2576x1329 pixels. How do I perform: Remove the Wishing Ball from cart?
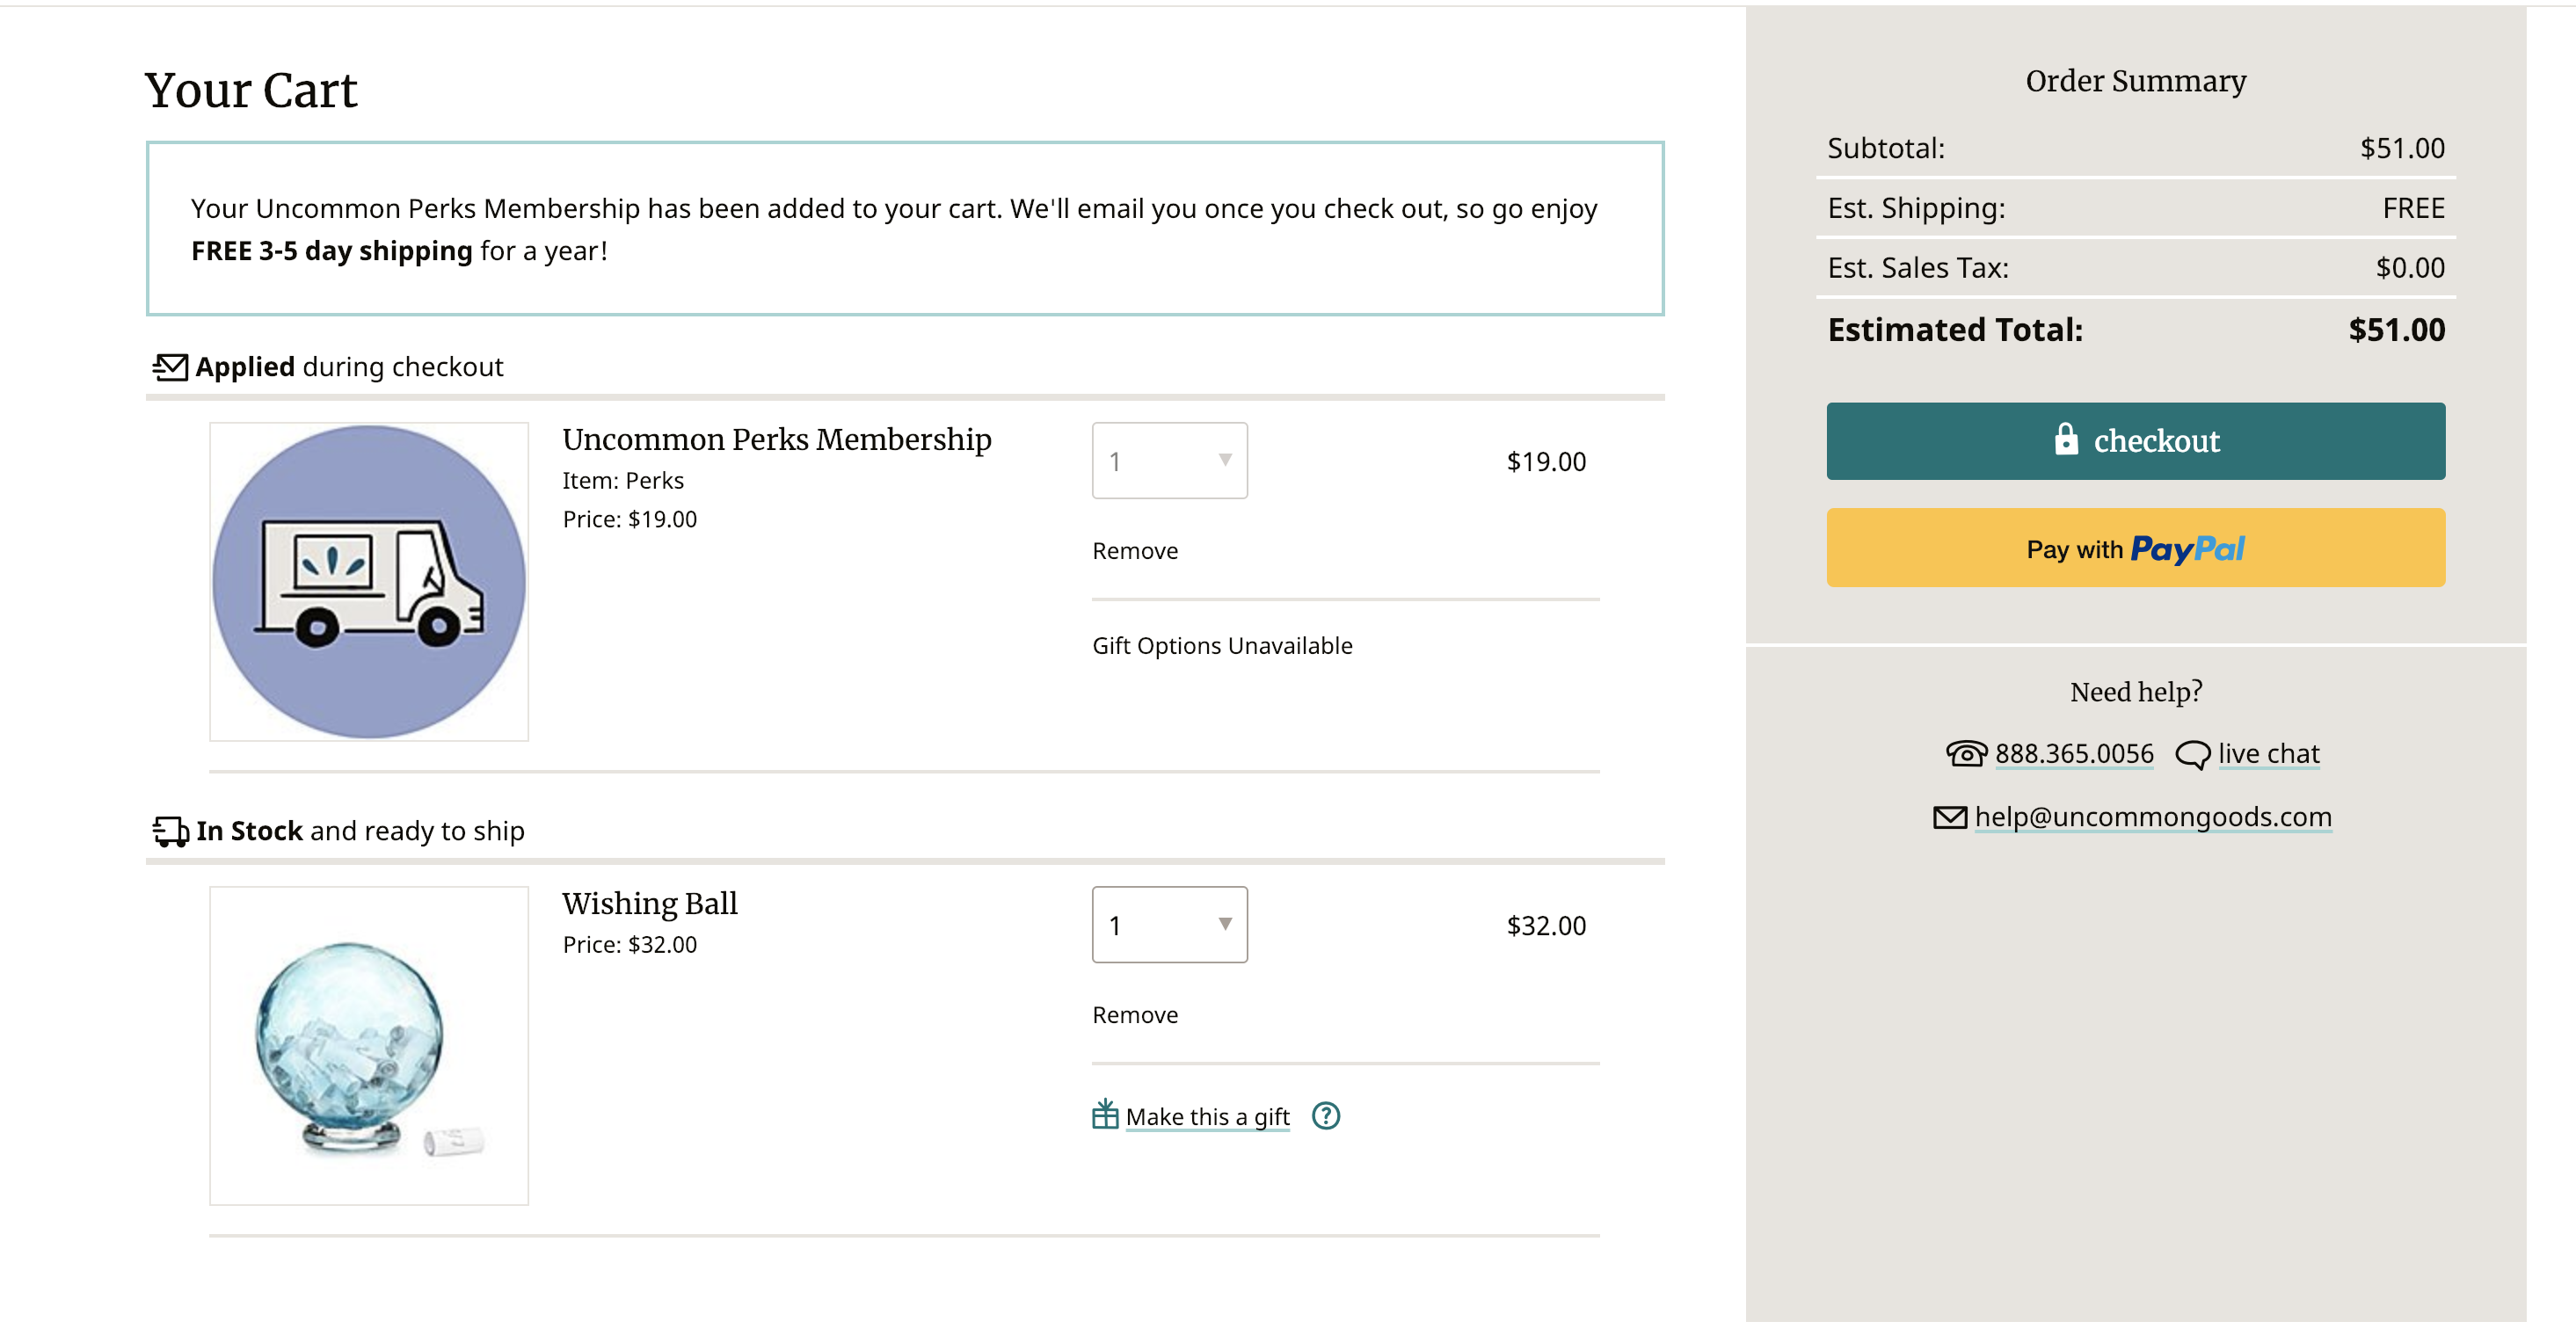pyautogui.click(x=1135, y=1015)
